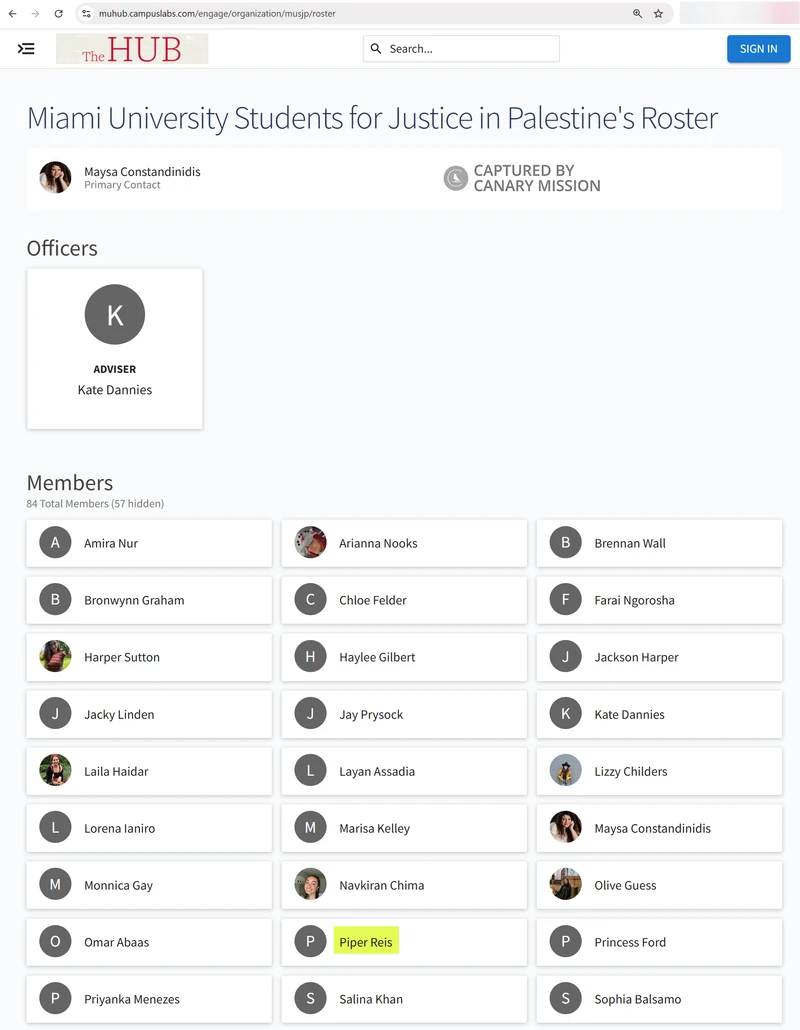Click Priyanka Menezes member name
The height and width of the screenshot is (1030, 800).
tap(132, 999)
